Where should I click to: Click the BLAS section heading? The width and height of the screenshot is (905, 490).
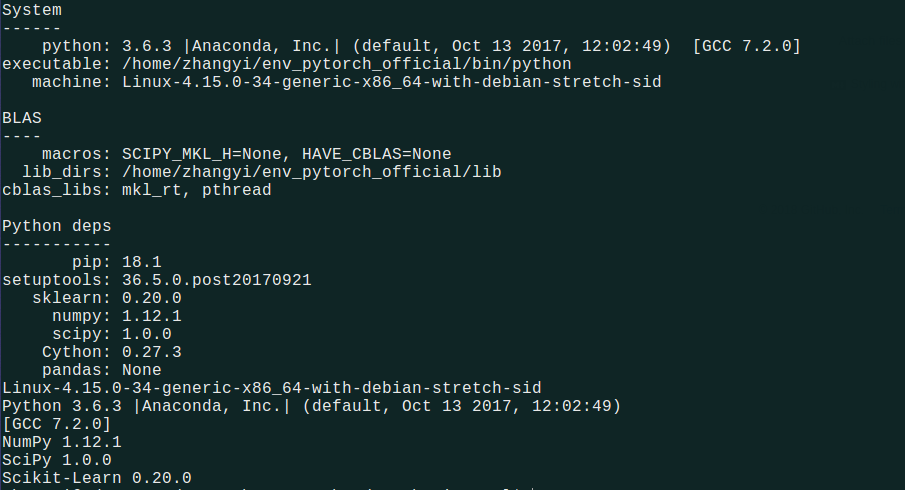pyautogui.click(x=22, y=118)
